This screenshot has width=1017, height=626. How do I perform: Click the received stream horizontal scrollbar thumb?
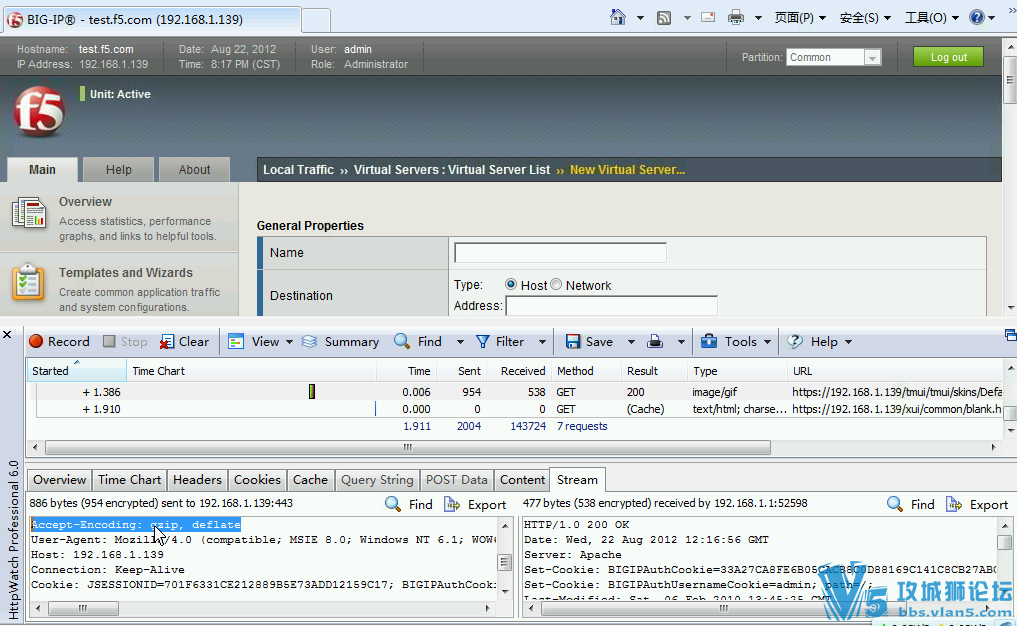tap(723, 608)
